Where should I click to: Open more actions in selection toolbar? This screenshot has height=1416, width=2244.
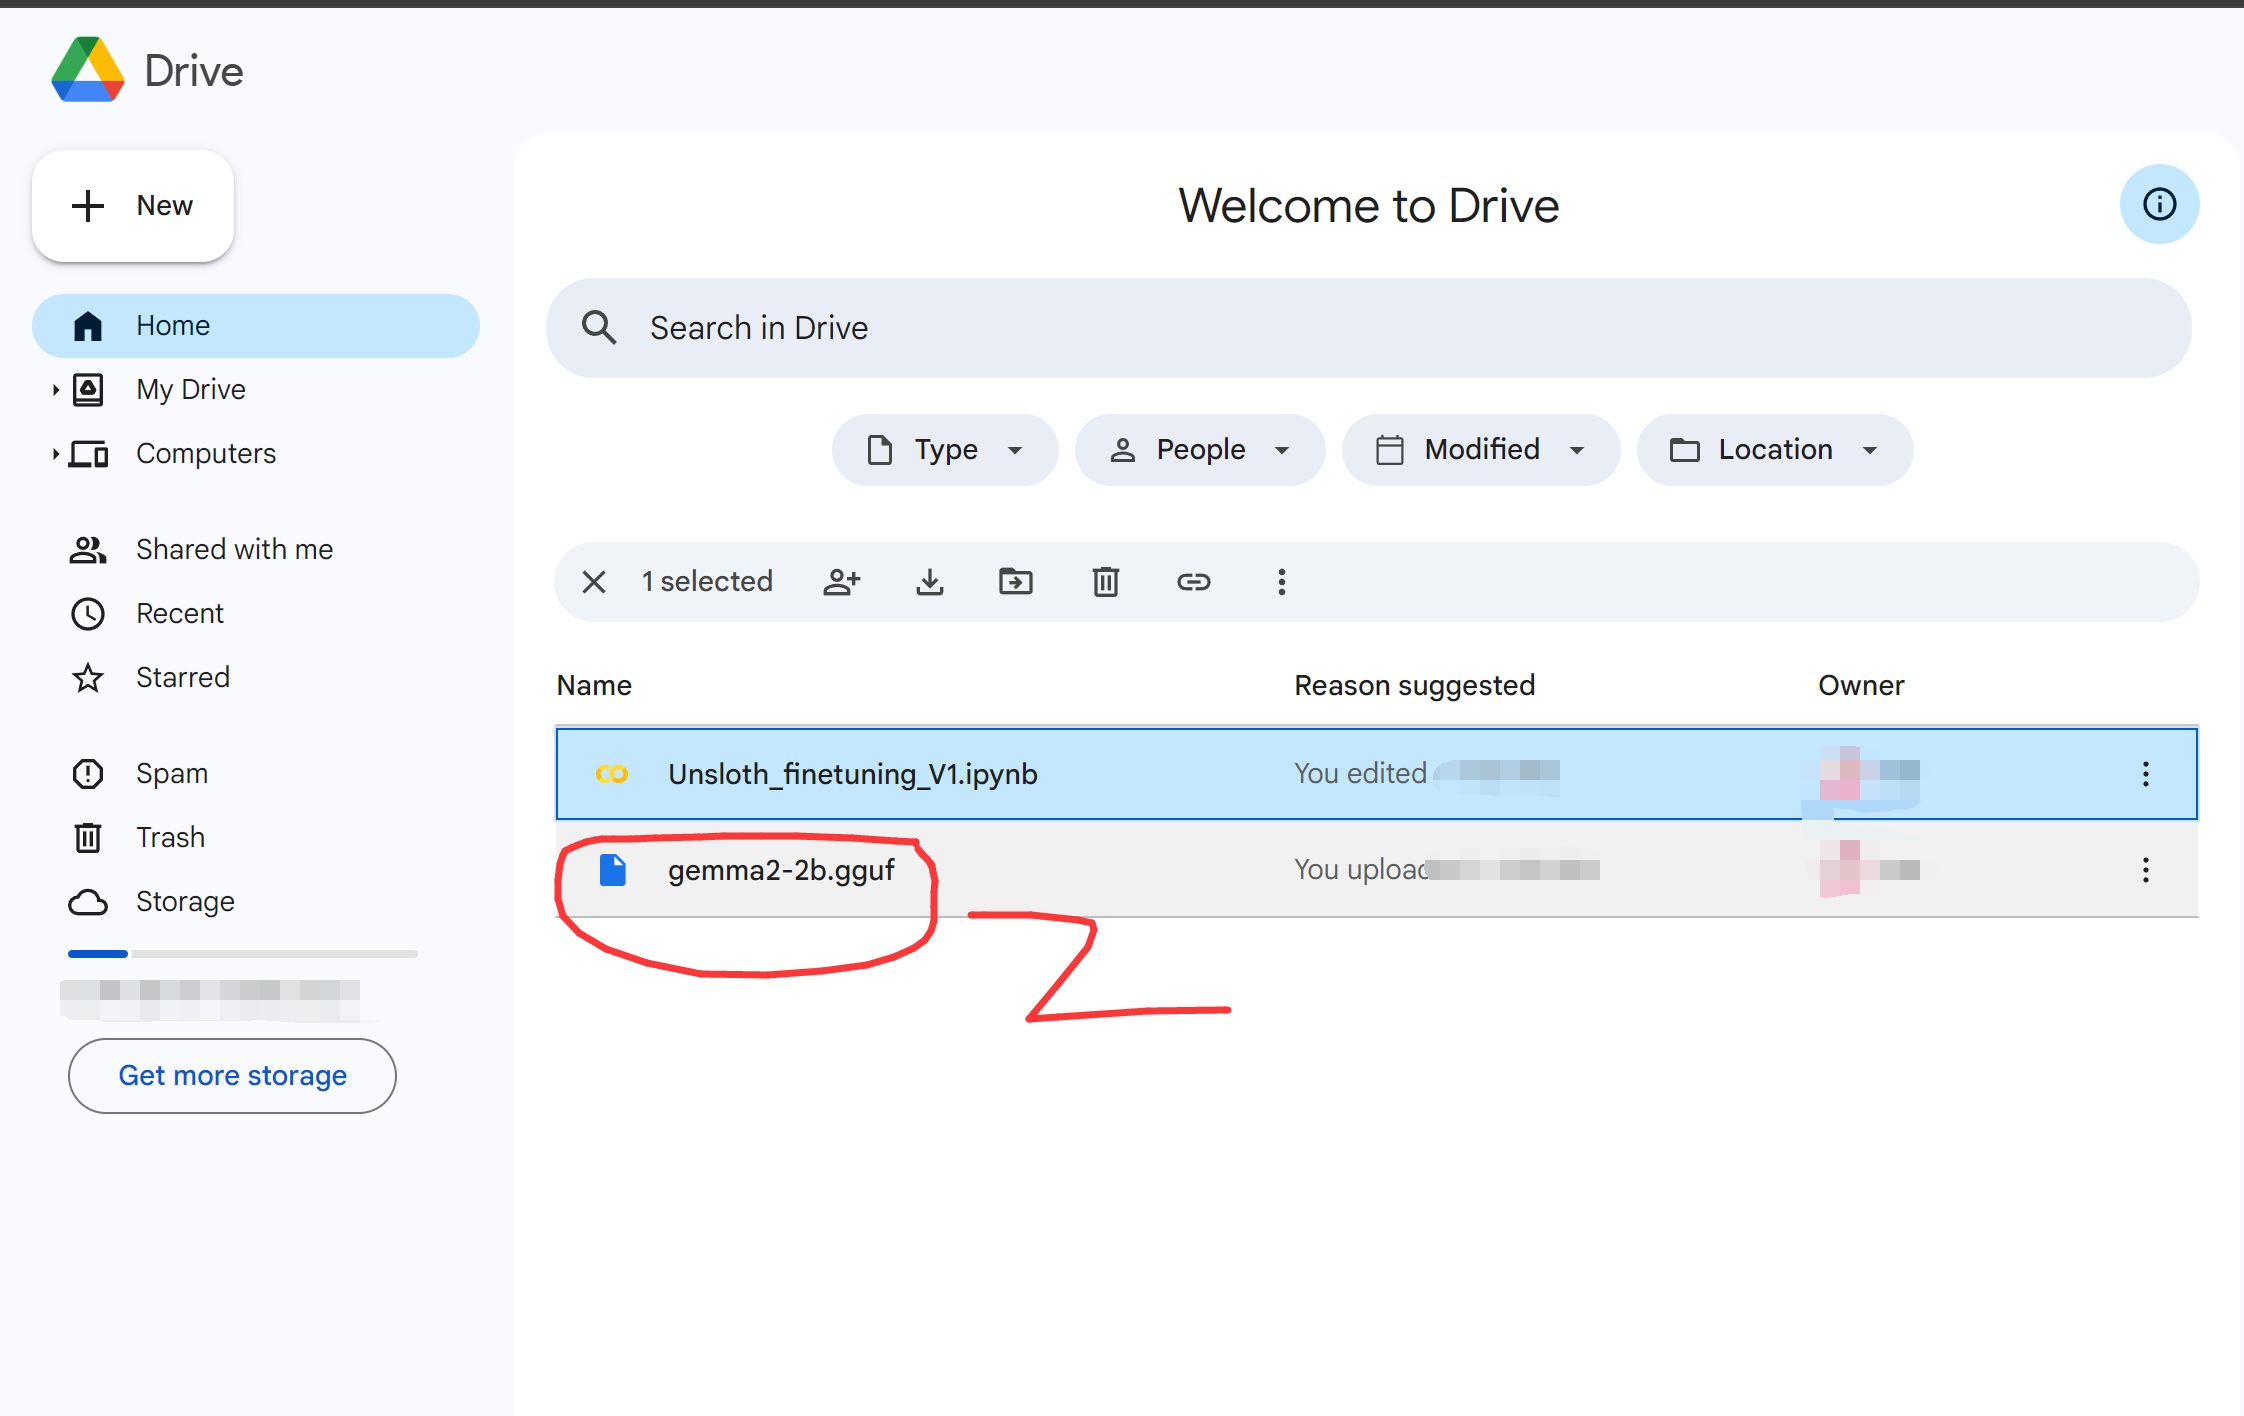tap(1281, 582)
